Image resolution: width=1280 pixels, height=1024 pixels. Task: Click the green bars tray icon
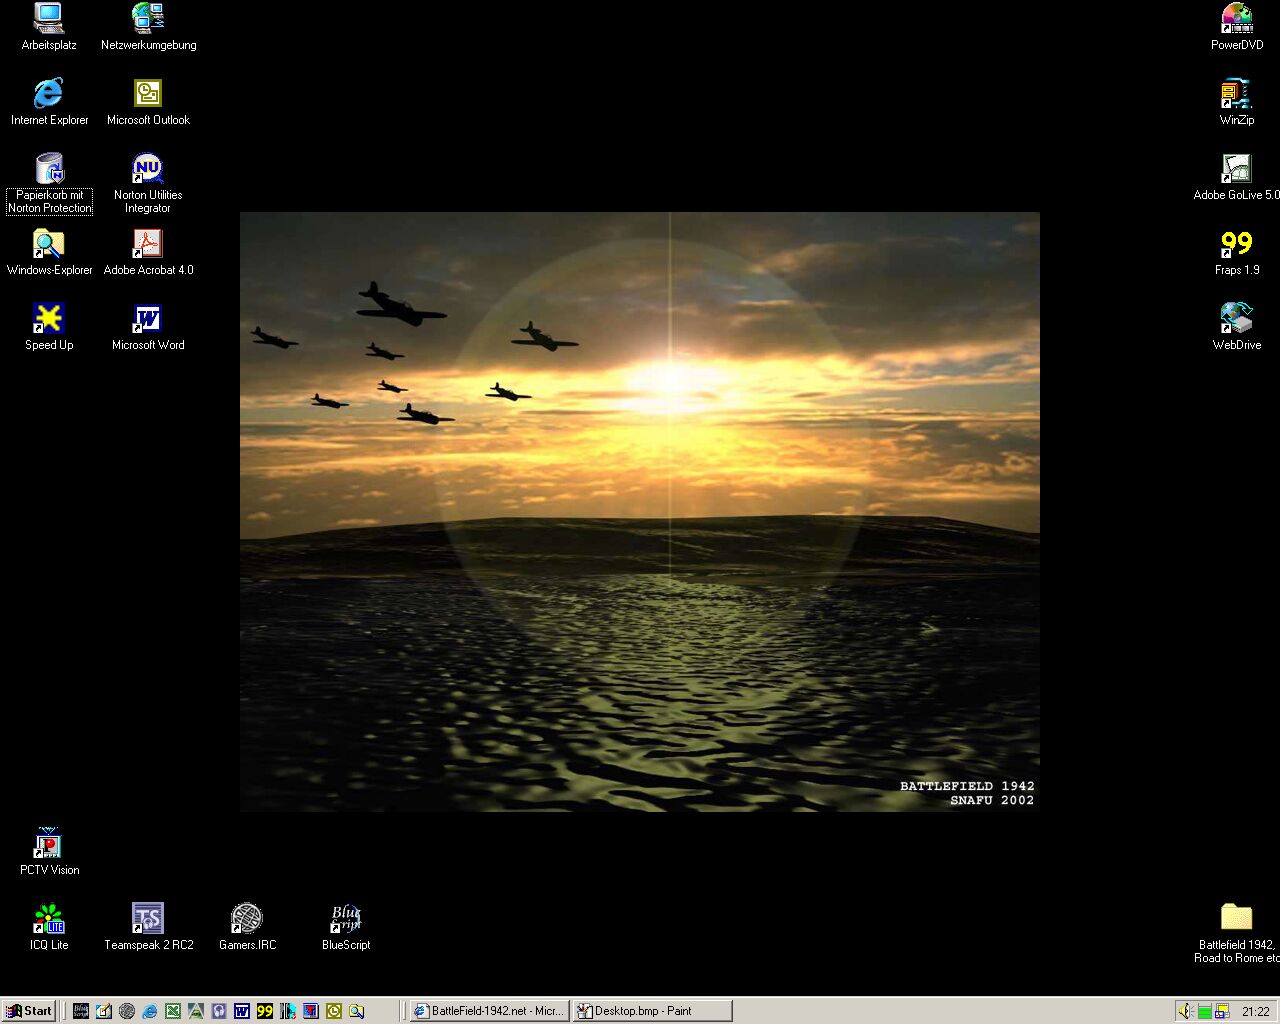[x=1205, y=1011]
